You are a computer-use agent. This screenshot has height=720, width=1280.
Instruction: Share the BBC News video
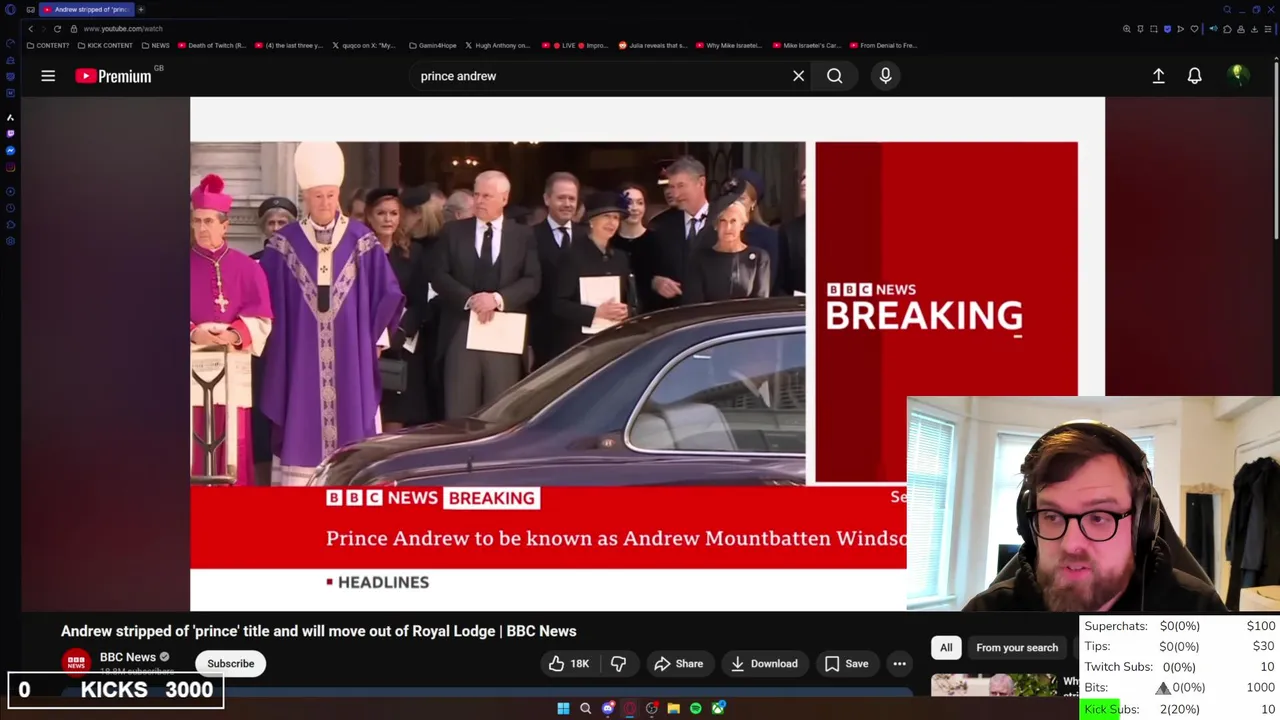[x=679, y=664]
